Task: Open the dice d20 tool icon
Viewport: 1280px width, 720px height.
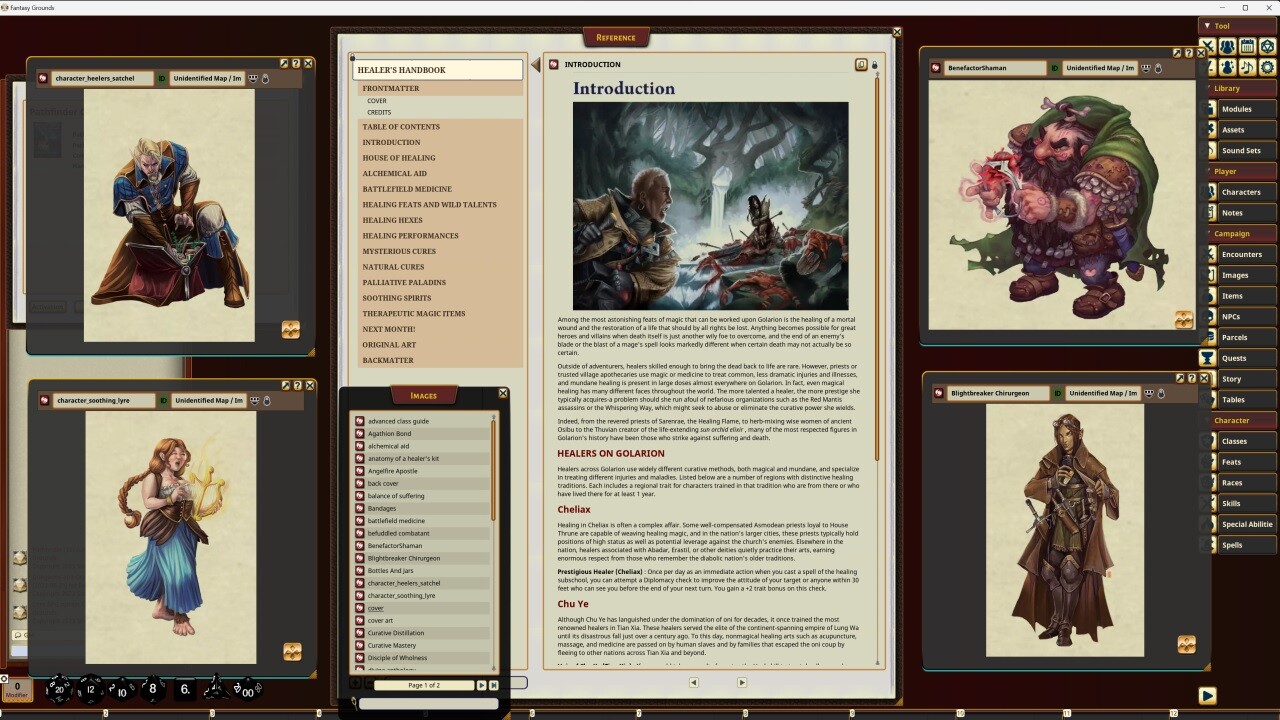Action: [x=1266, y=48]
